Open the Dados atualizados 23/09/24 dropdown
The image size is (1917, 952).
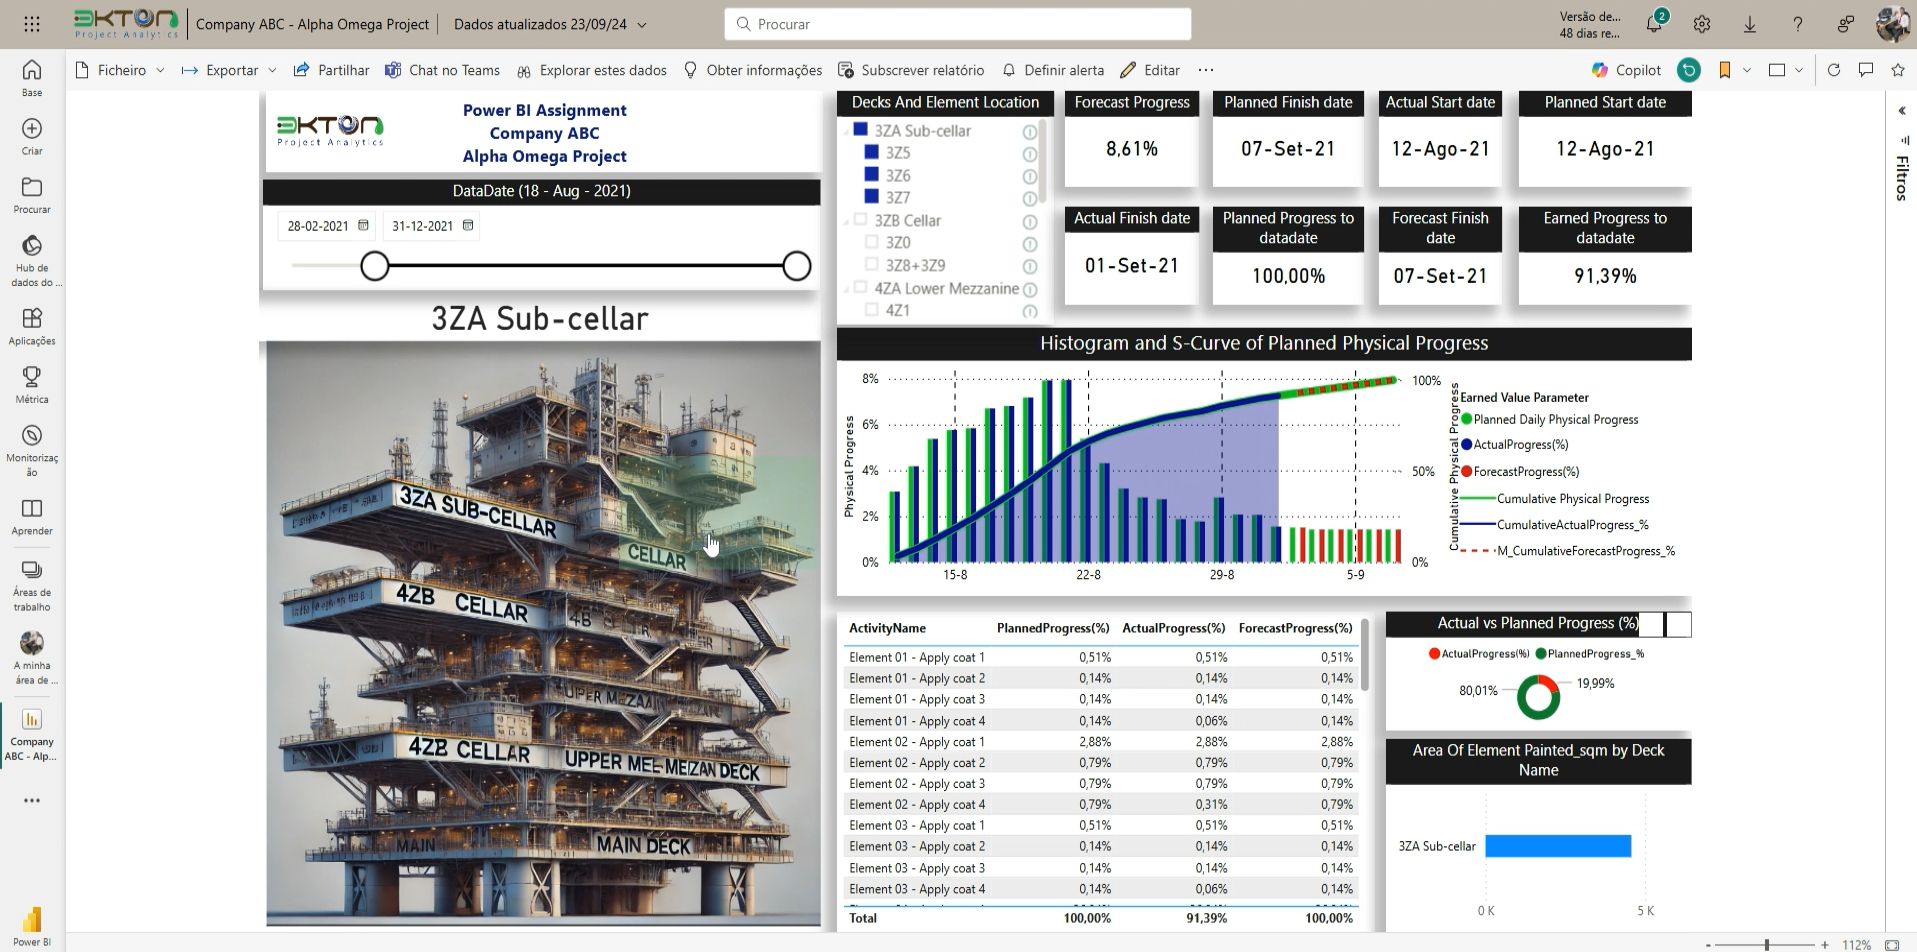[548, 24]
